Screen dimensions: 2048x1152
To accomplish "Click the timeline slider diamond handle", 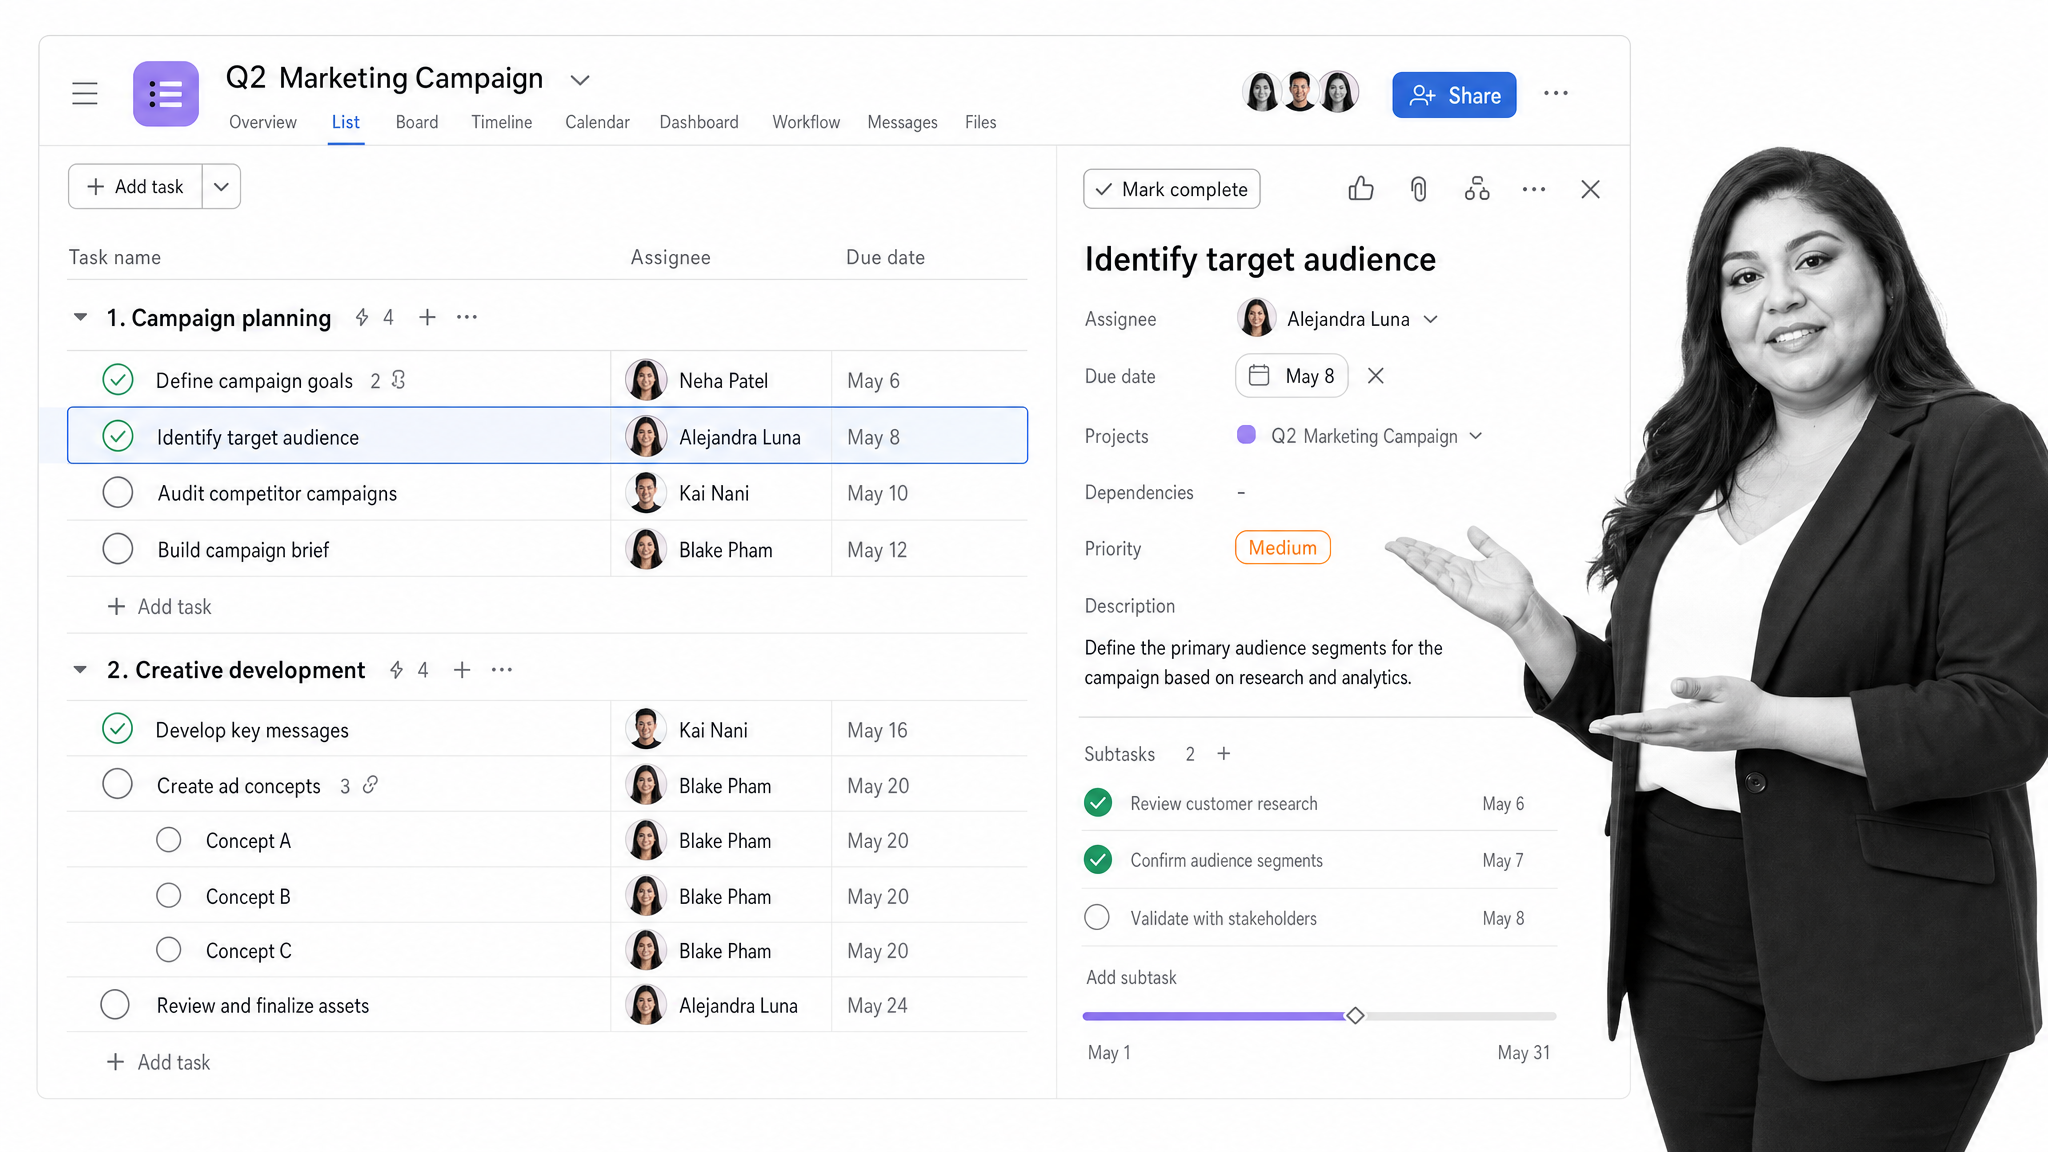I will [x=1355, y=1015].
